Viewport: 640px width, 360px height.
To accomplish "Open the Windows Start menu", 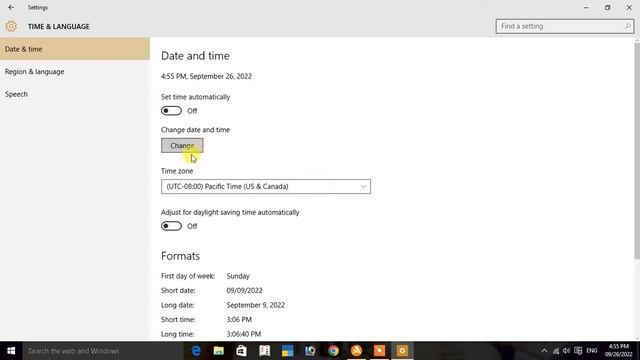I will 11,351.
